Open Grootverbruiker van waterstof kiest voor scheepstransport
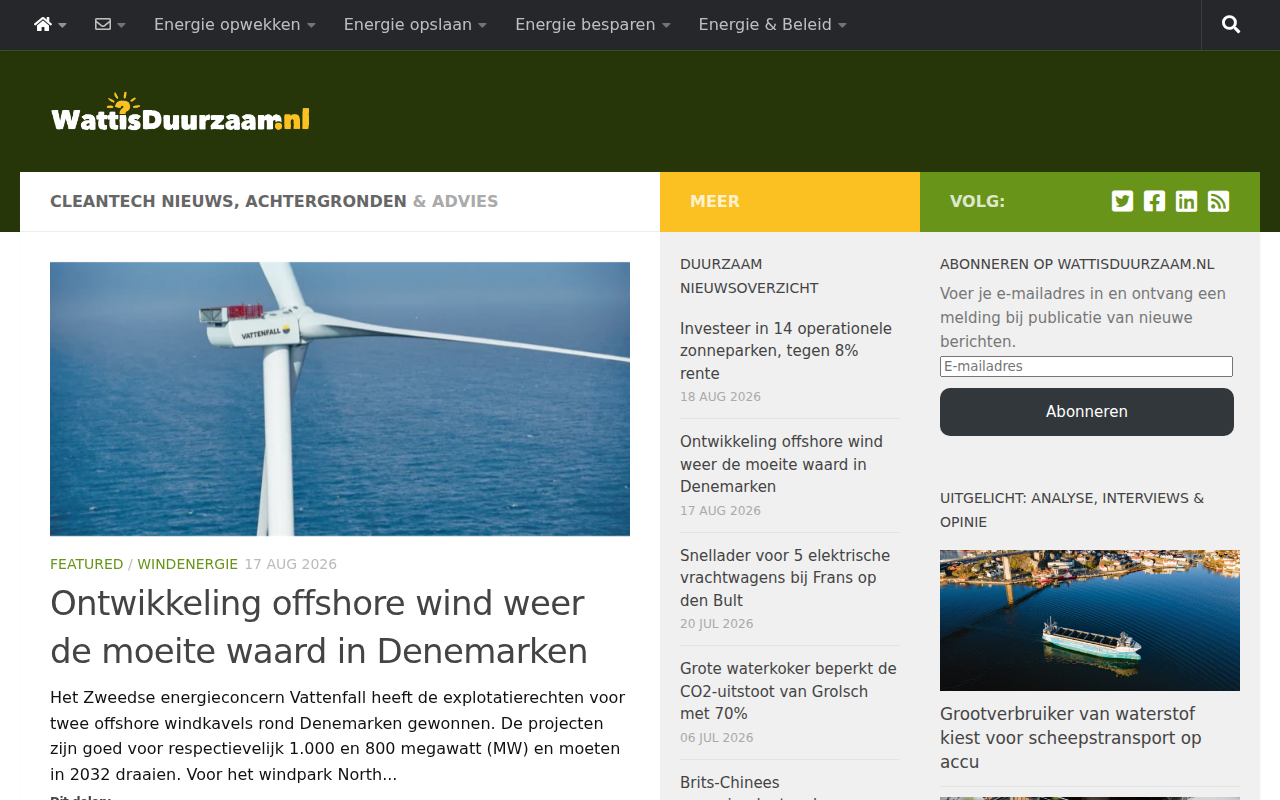The height and width of the screenshot is (800, 1280). (x=1071, y=738)
